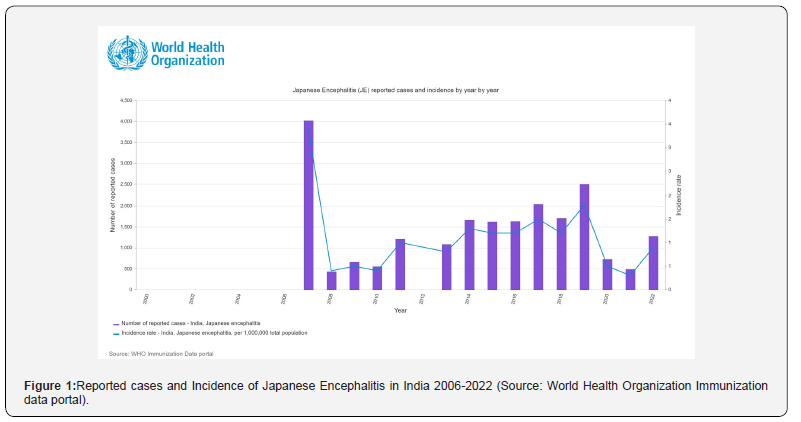Click the Source: WHO Immunization Data portal text

pos(161,354)
